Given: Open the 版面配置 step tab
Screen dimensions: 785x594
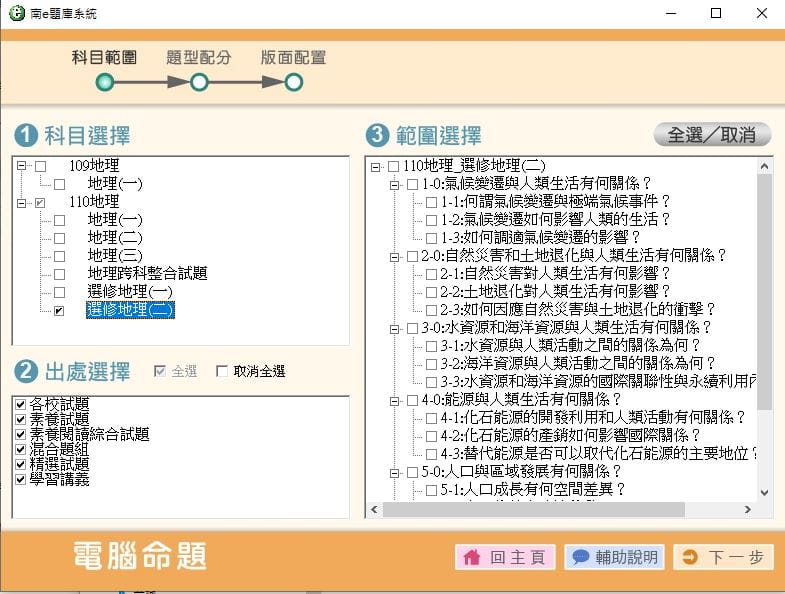Looking at the screenshot, I should coord(293,58).
